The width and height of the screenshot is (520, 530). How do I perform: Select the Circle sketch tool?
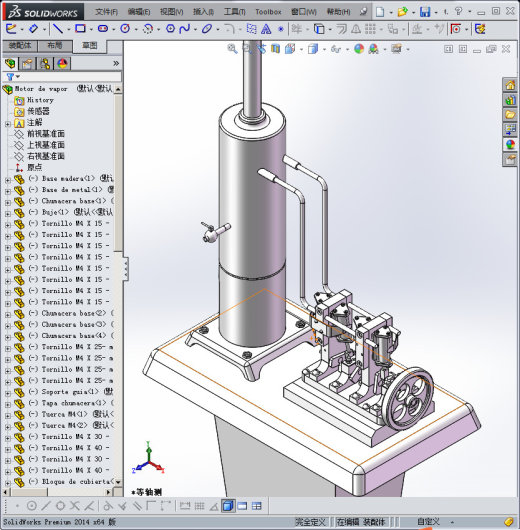click(125, 29)
